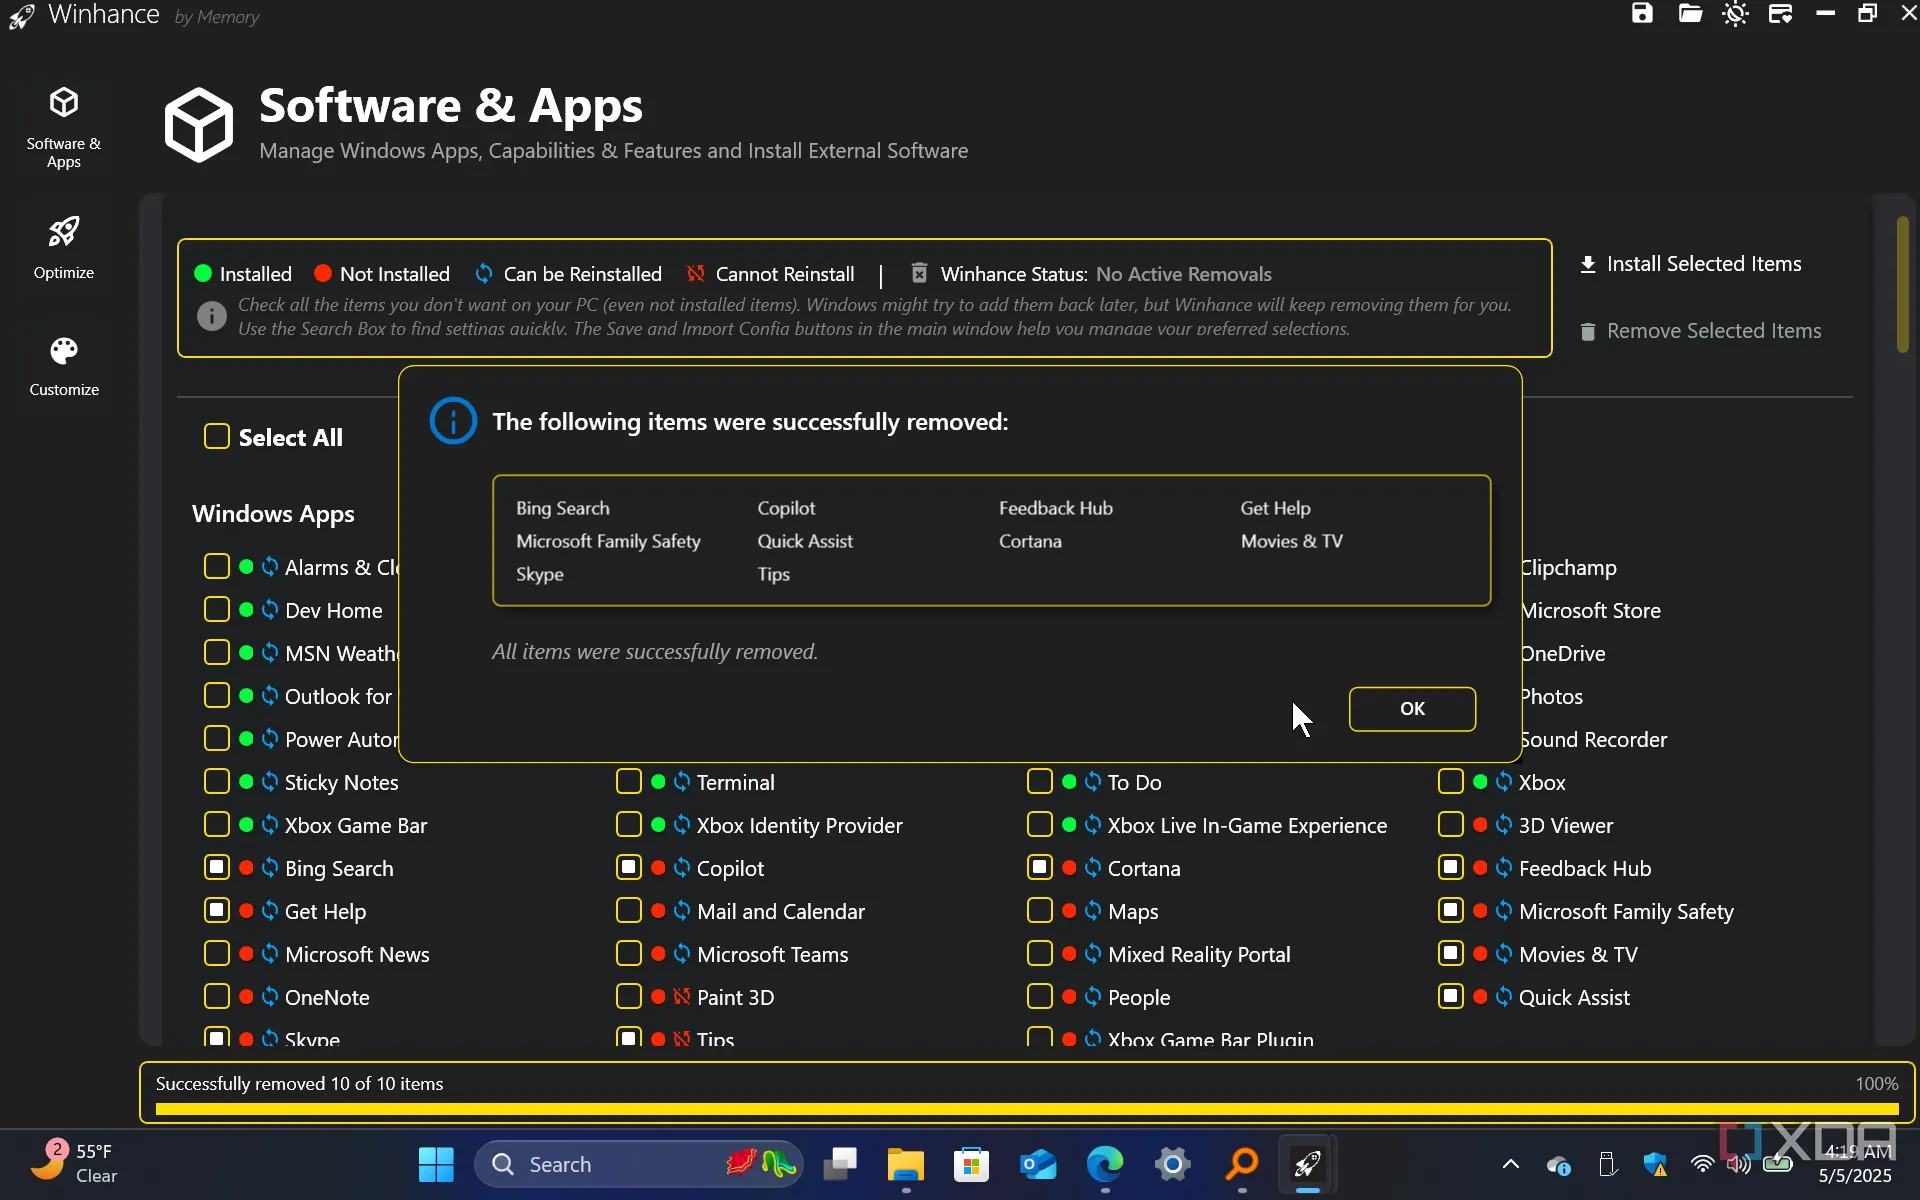This screenshot has width=1920, height=1200.
Task: Uncheck the Copilot checkbox
Action: (629, 868)
